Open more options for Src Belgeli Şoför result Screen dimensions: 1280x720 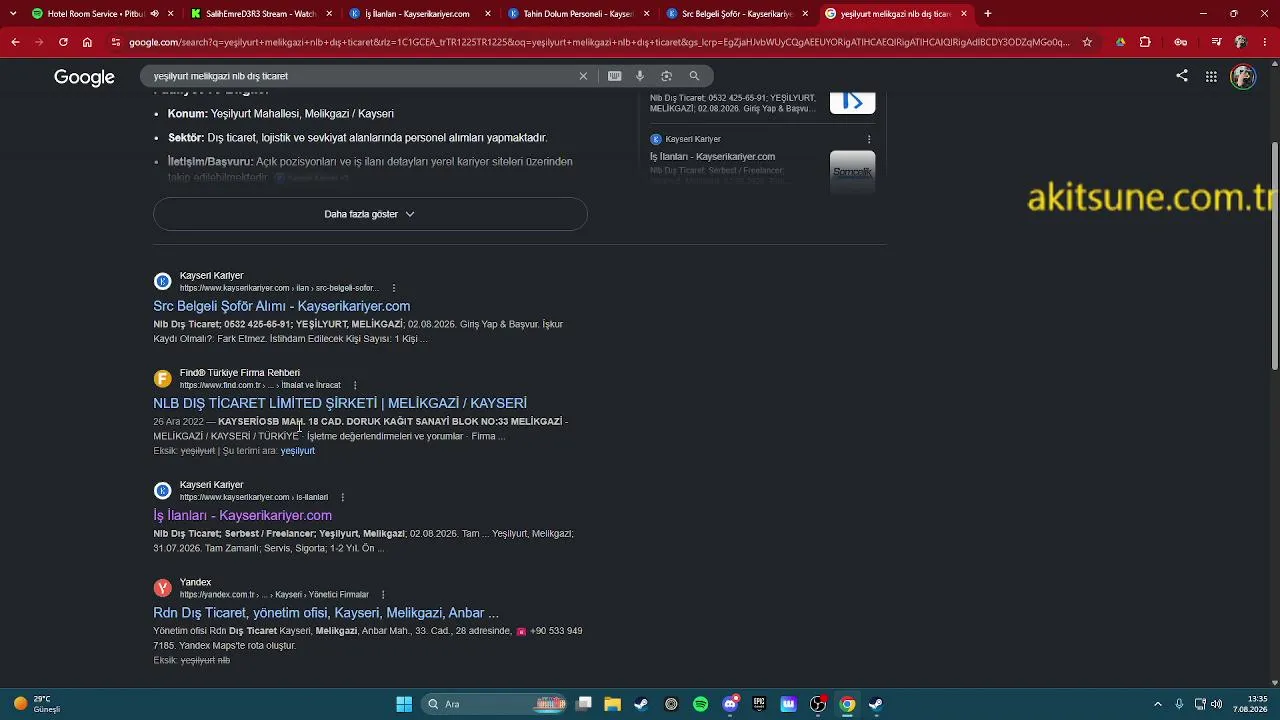(x=393, y=288)
